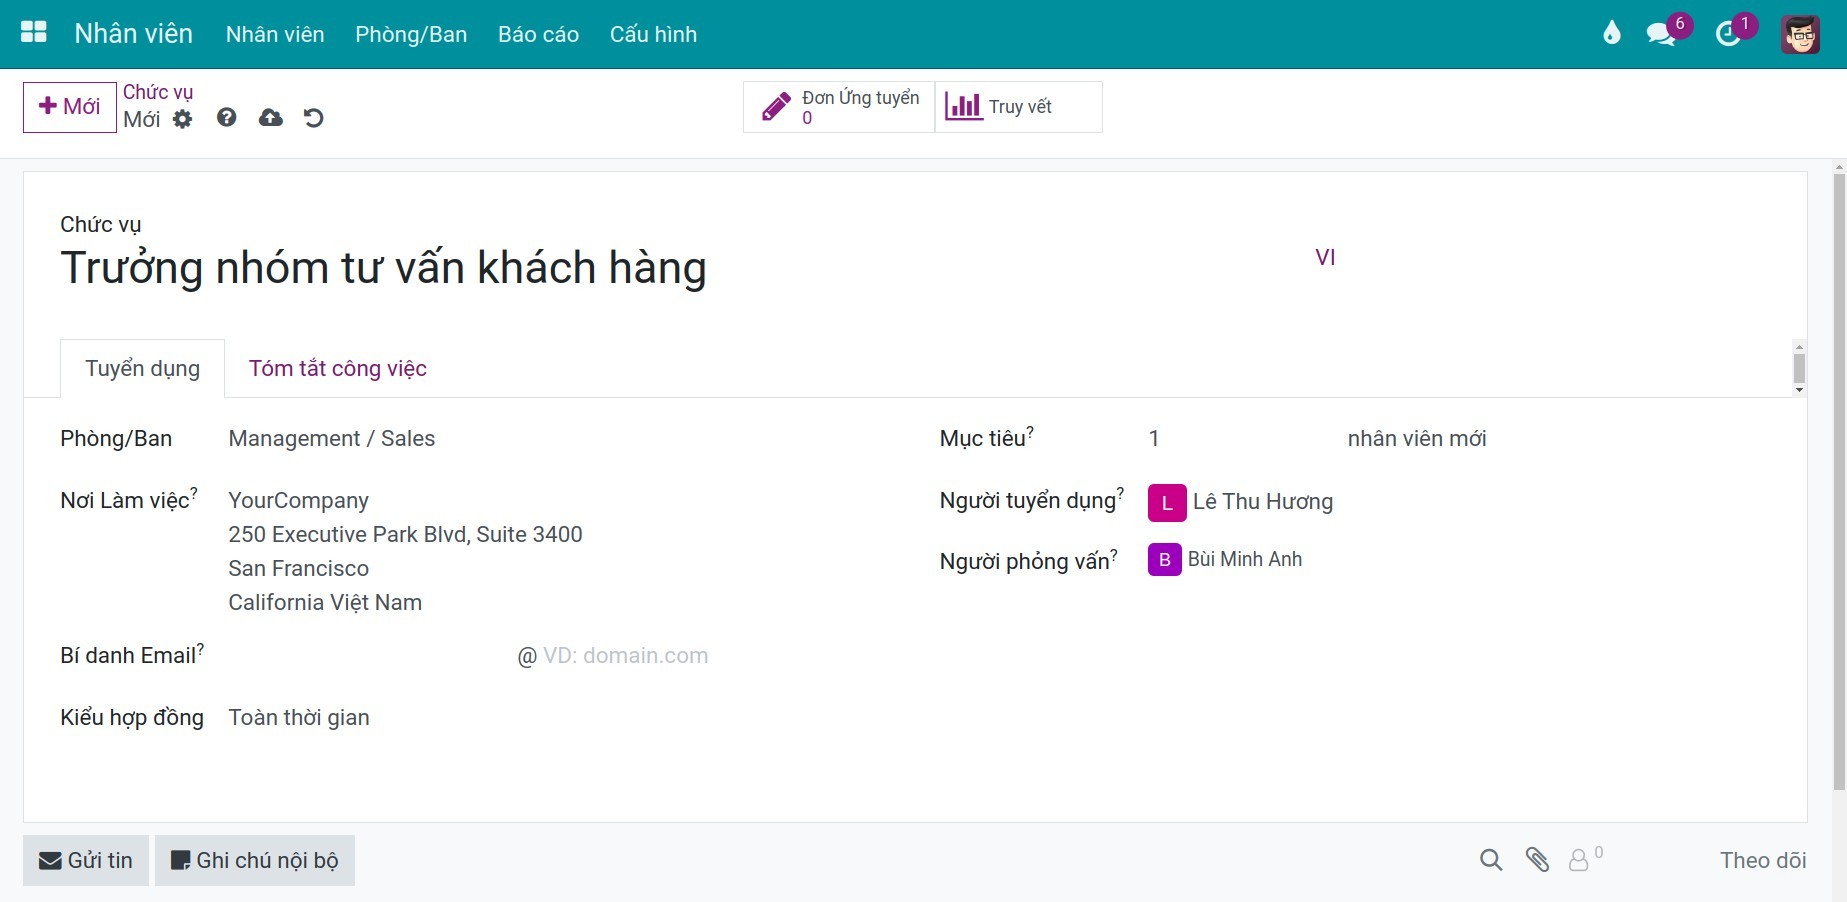This screenshot has width=1847, height=902.
Task: Click the VI translation button
Action: click(1325, 257)
